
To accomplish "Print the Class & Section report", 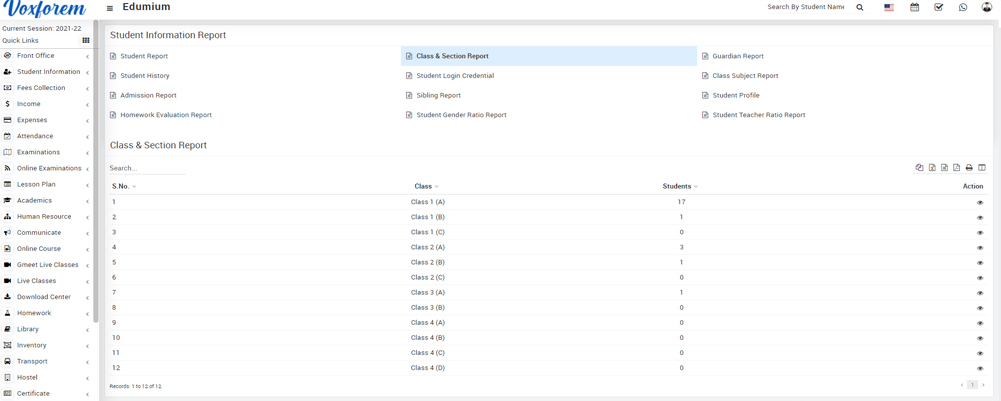I will click(969, 168).
